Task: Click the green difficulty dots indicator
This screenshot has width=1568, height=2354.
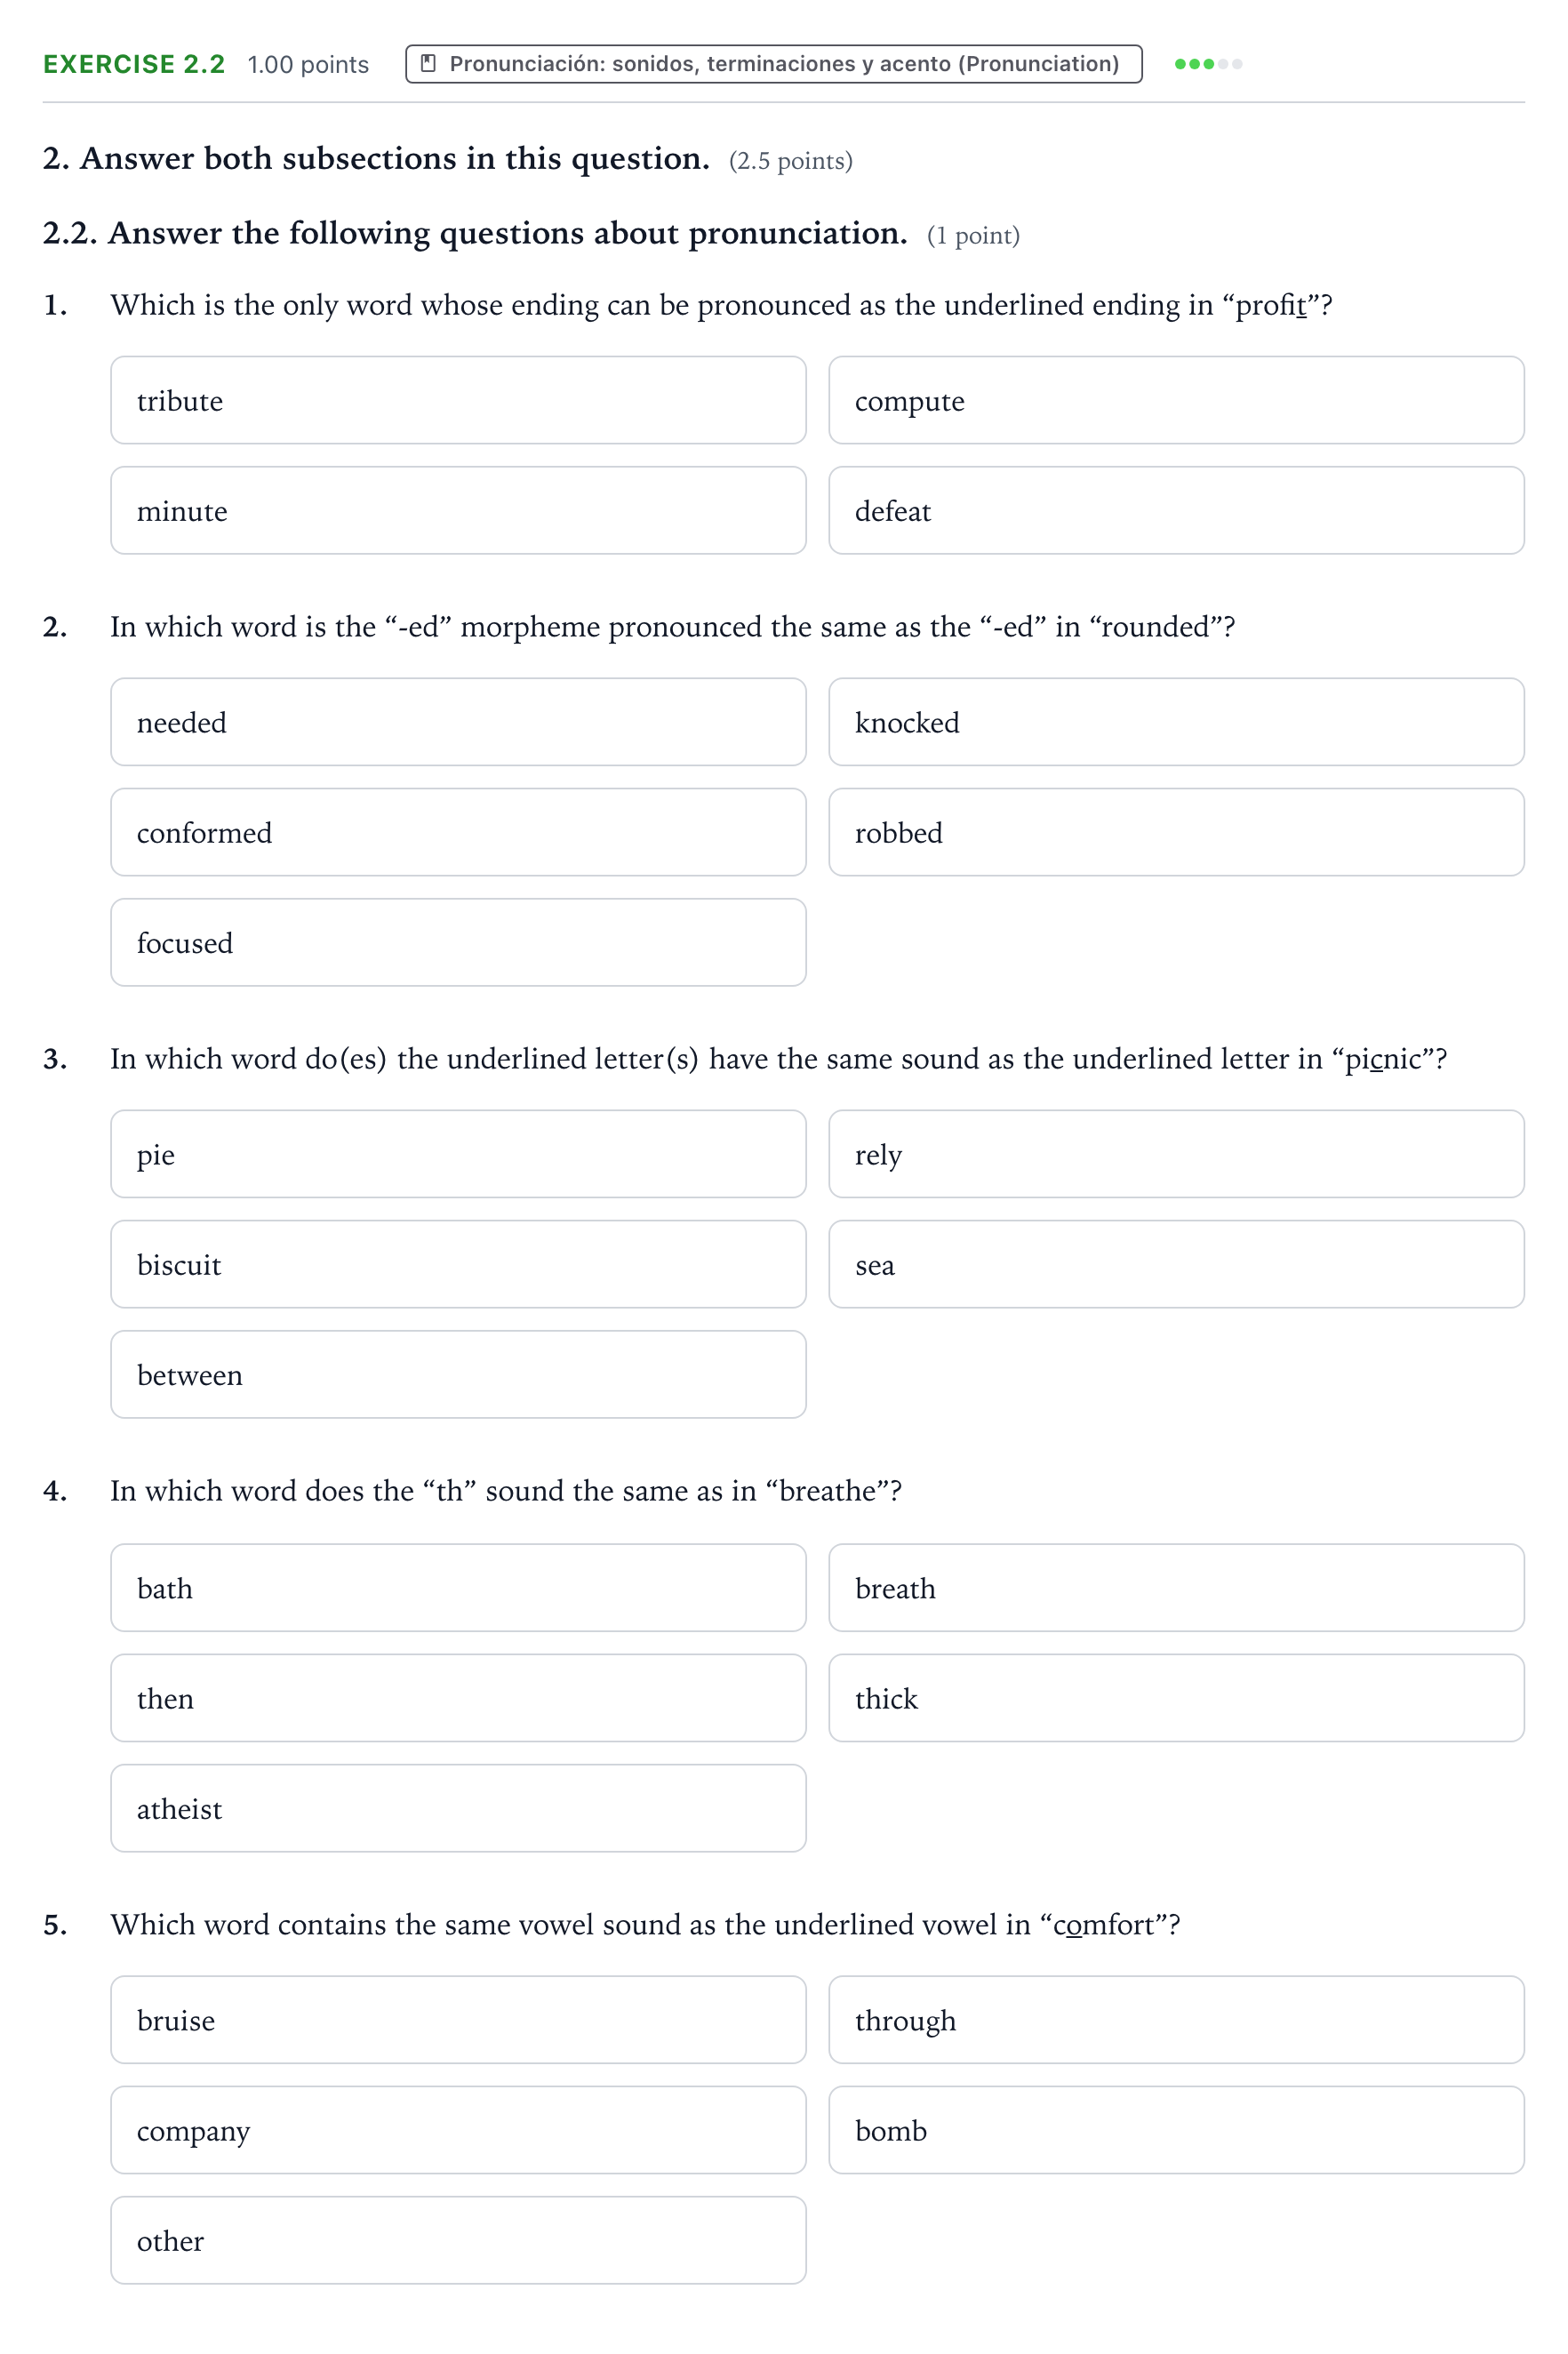Action: tap(1207, 64)
